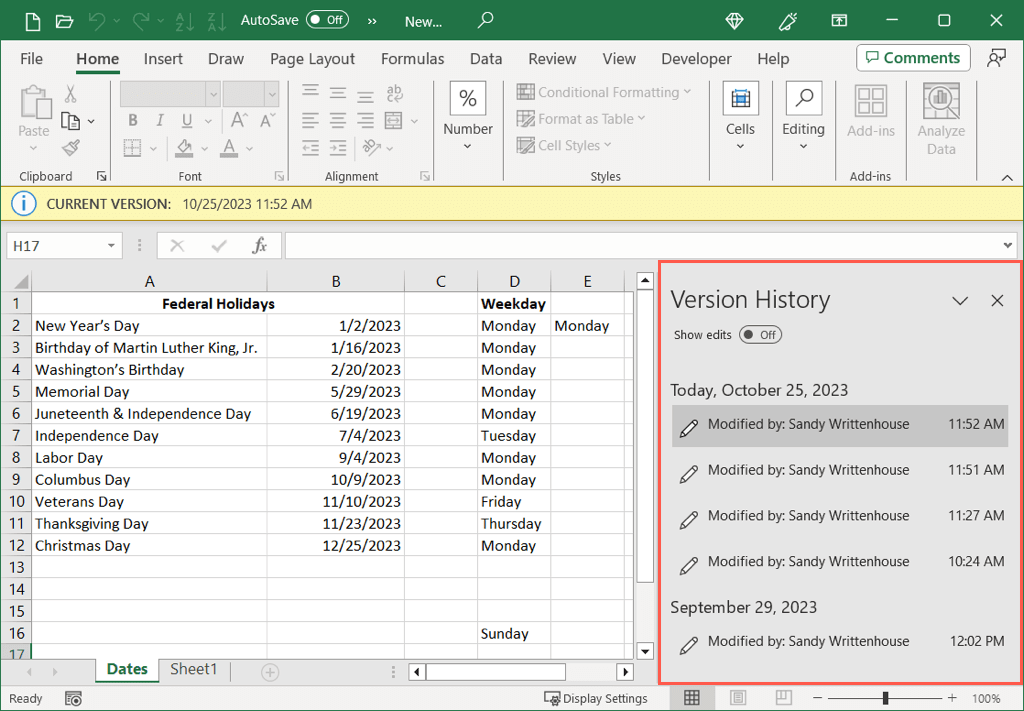Collapse the ribbon with the chevron arrow
This screenshot has width=1024, height=711.
pos(1006,177)
